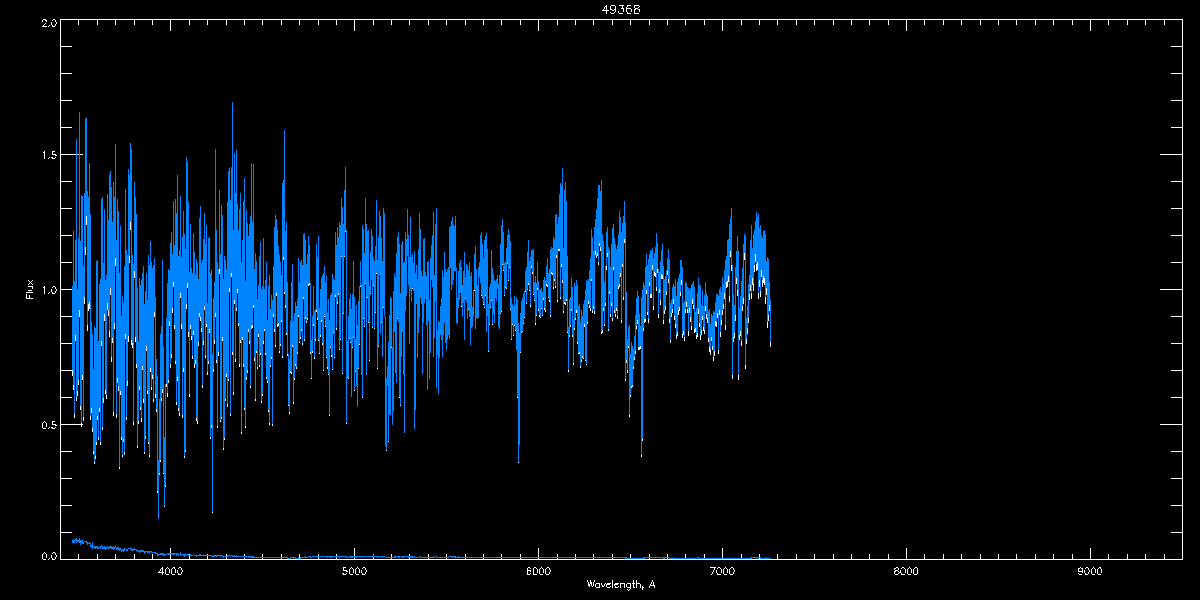The width and height of the screenshot is (1200, 600).
Task: Click y-axis tick label 0.5
Action: 47,424
